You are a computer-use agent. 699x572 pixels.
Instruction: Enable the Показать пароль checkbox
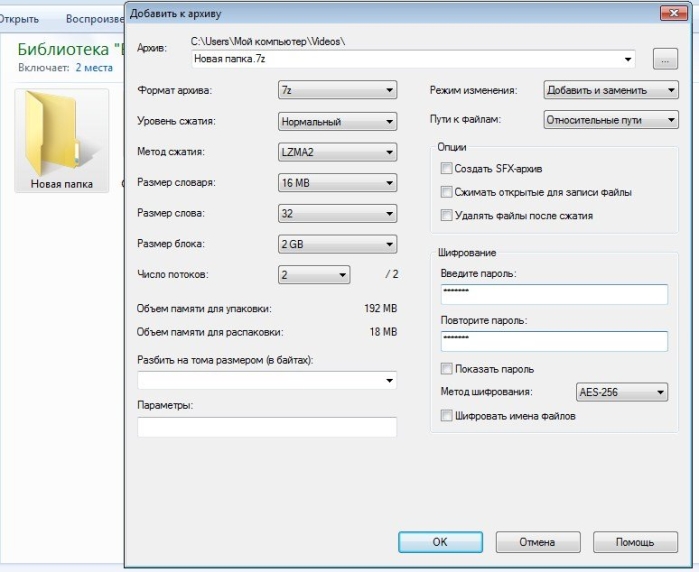(446, 369)
